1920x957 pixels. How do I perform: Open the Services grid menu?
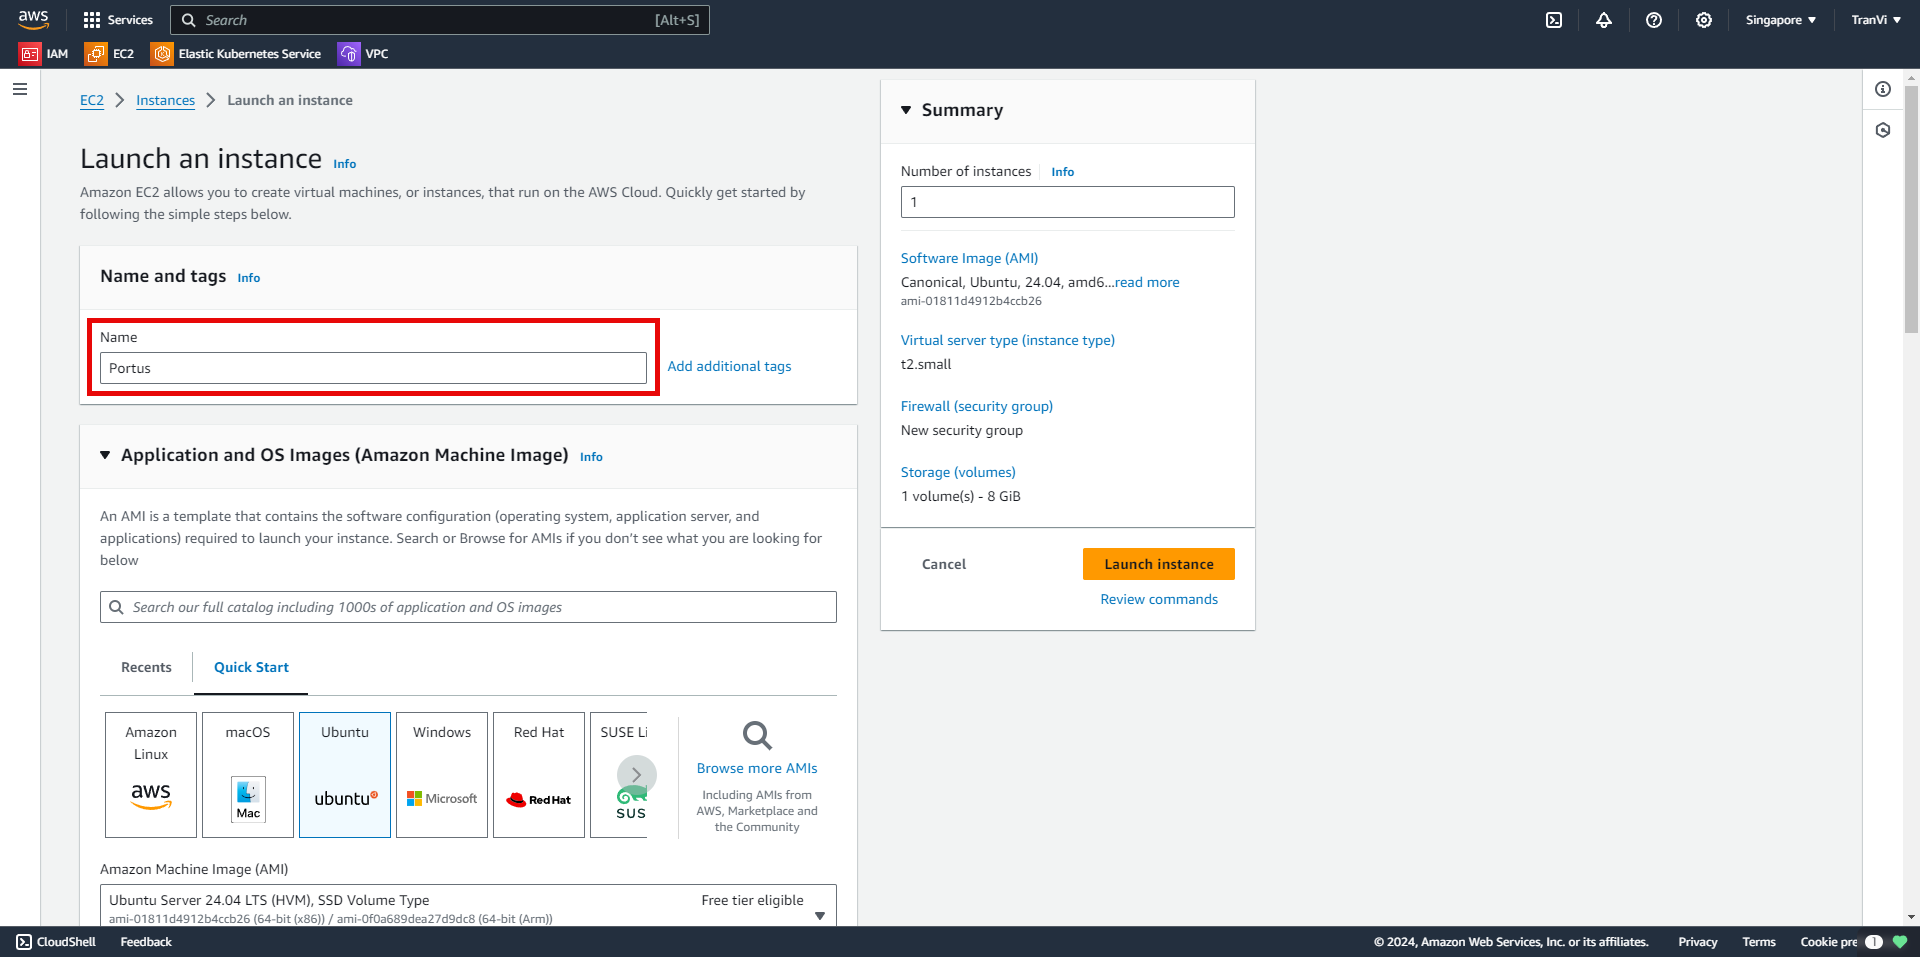coord(118,20)
